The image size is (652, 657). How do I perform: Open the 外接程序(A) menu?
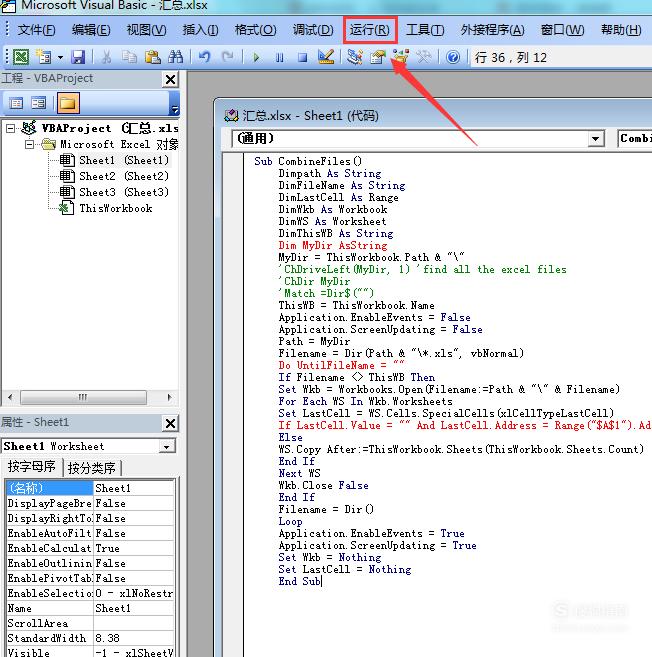click(x=492, y=30)
